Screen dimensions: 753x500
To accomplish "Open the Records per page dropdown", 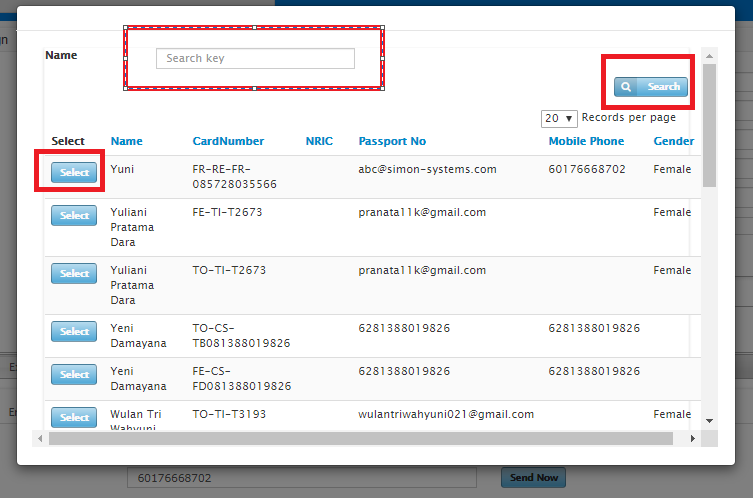I will coord(558,118).
